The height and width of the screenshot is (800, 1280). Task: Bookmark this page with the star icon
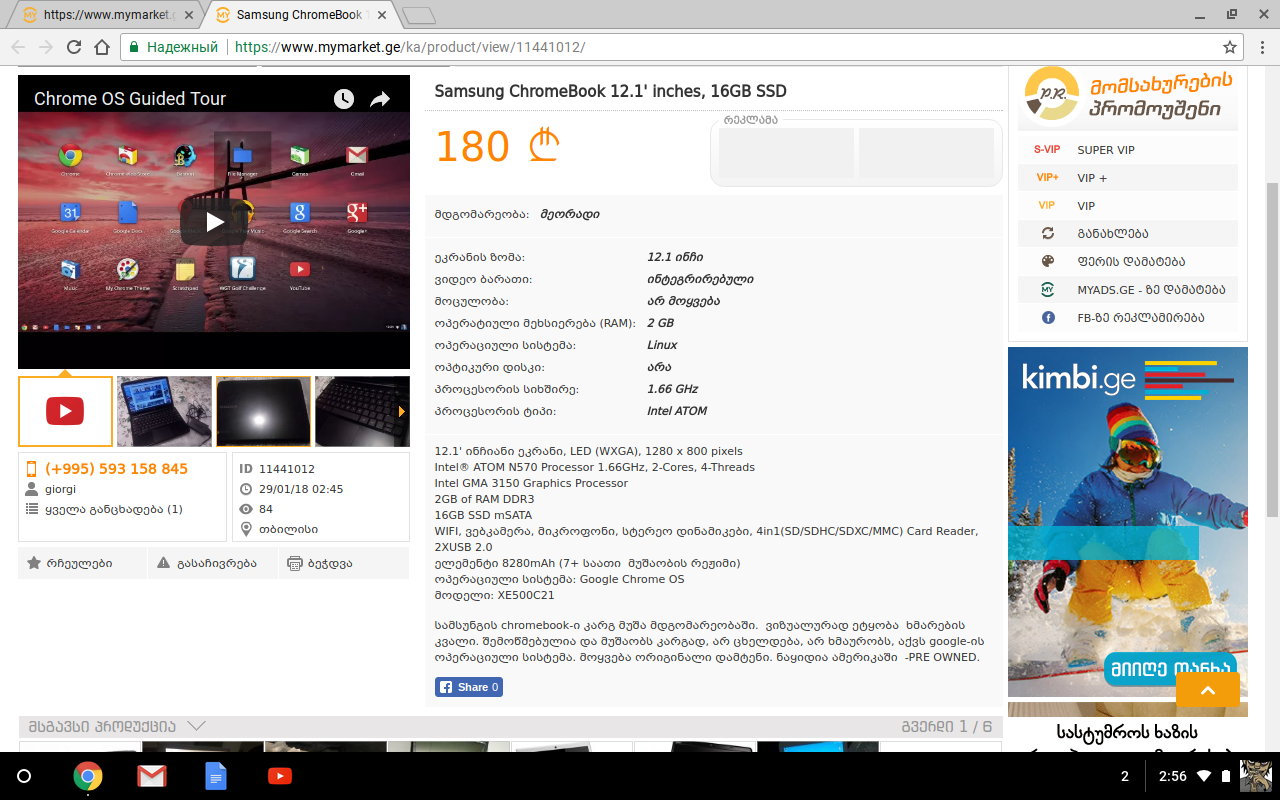point(1230,47)
